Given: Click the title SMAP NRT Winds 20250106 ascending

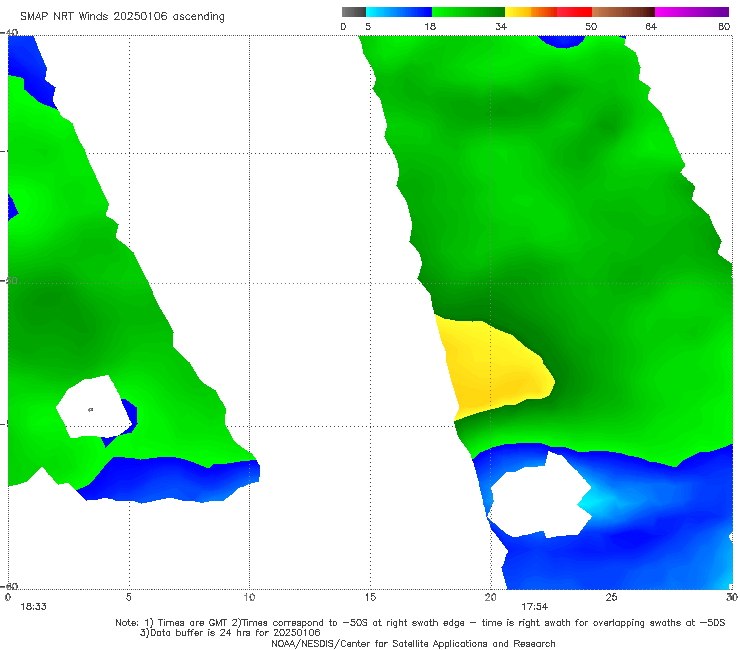Looking at the screenshot, I should pyautogui.click(x=122, y=17).
